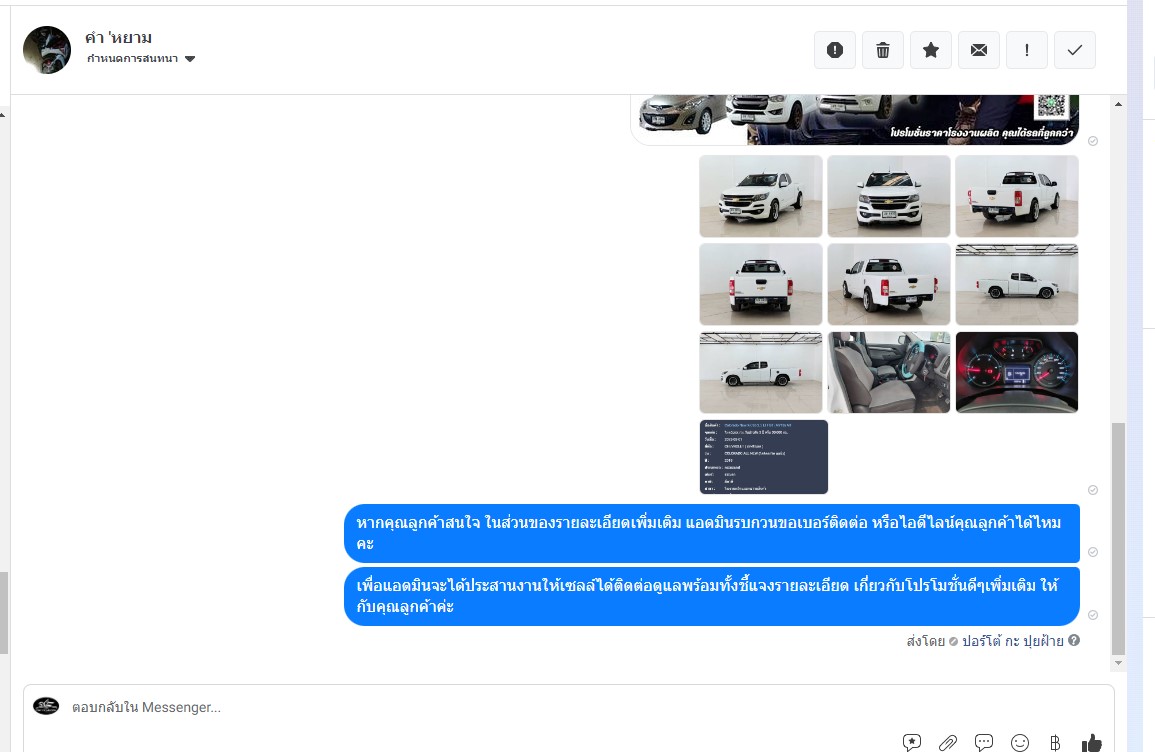Click message beginning เพื่อแอดมินจะได้ประสานงาน

712,596
